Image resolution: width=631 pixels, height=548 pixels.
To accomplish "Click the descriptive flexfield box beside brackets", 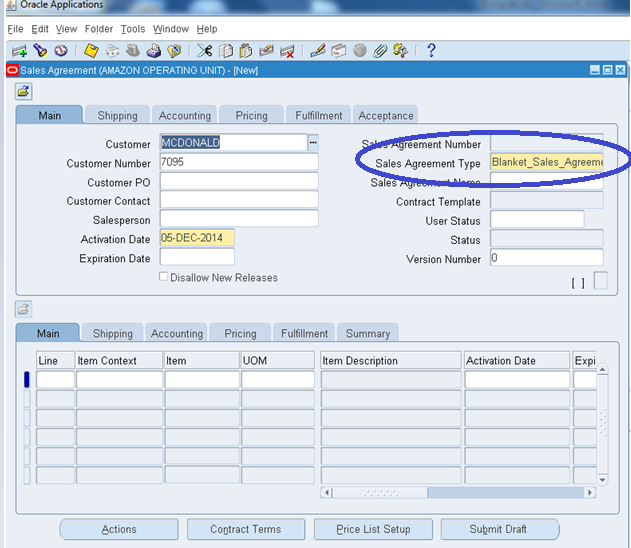I will 600,280.
